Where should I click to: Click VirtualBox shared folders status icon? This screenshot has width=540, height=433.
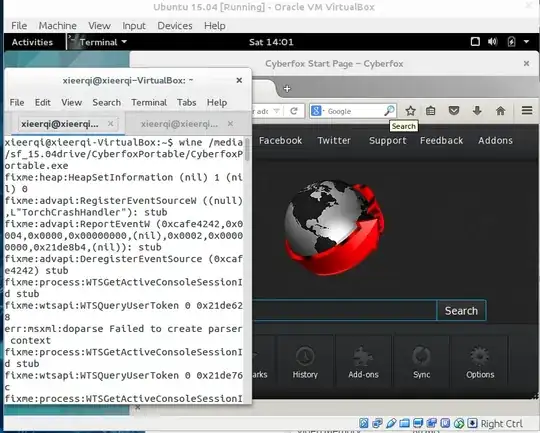[x=404, y=423]
